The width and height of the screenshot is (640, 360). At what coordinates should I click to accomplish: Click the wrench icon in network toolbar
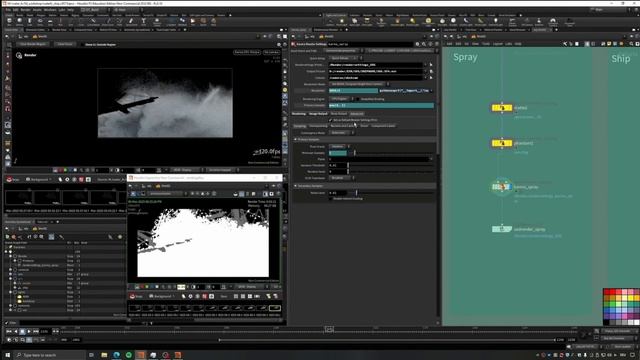click(565, 44)
